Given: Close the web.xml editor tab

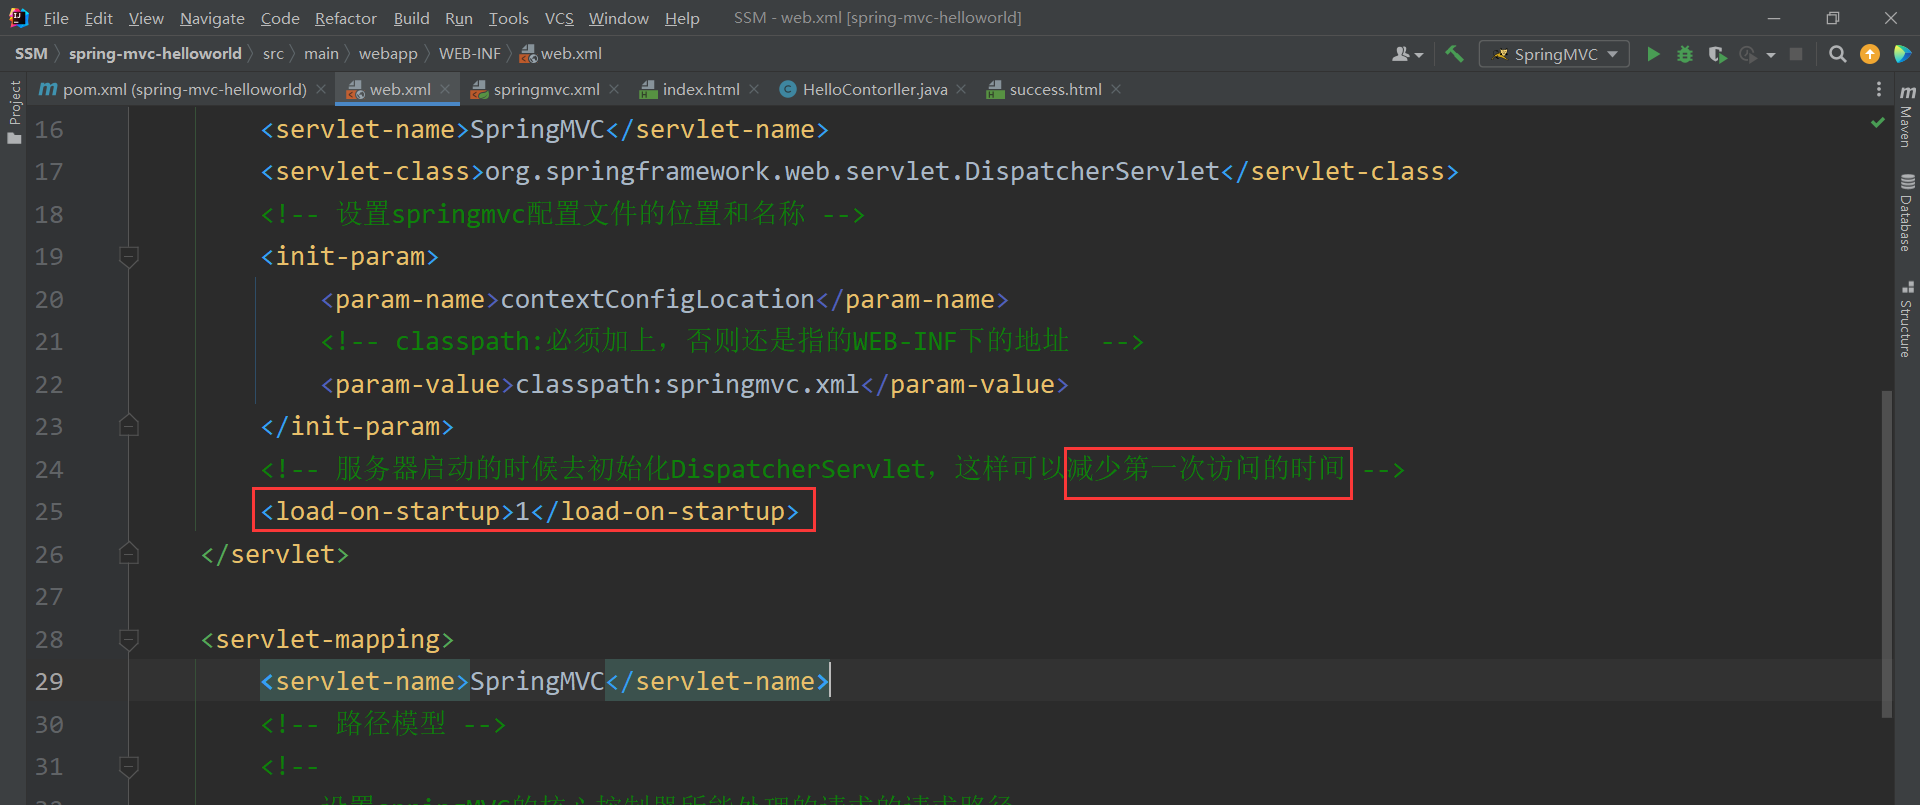Looking at the screenshot, I should pyautogui.click(x=445, y=89).
